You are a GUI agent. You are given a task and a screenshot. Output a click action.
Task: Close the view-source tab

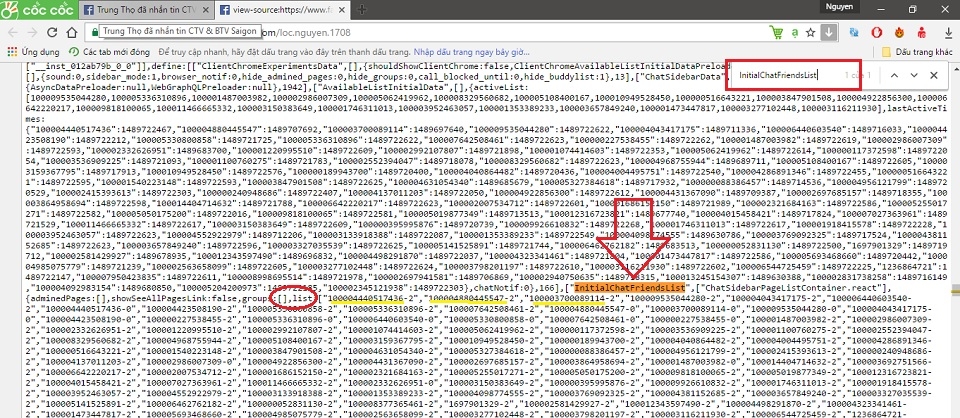tap(342, 10)
